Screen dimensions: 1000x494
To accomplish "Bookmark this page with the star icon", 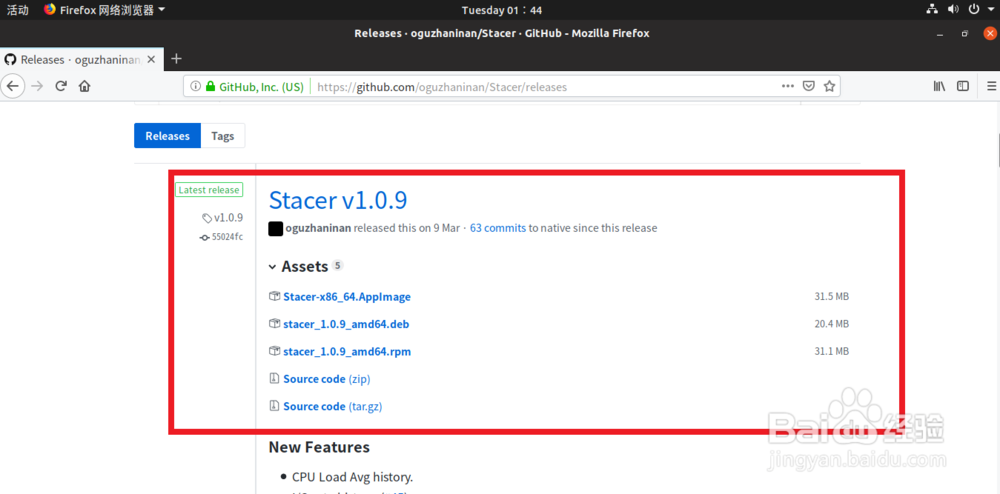I will pyautogui.click(x=830, y=86).
